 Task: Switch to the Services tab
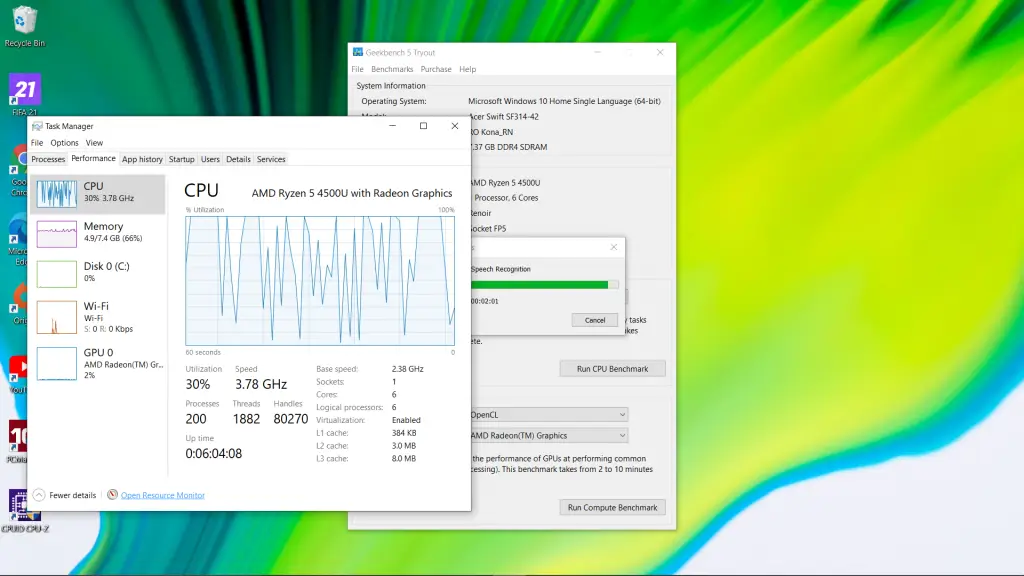point(271,159)
